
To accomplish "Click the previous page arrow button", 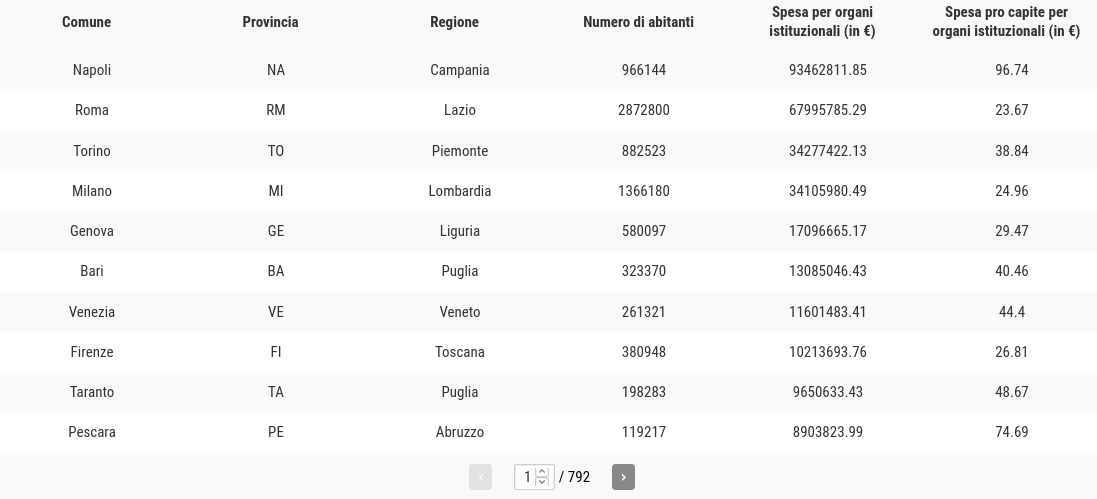I will (x=480, y=477).
